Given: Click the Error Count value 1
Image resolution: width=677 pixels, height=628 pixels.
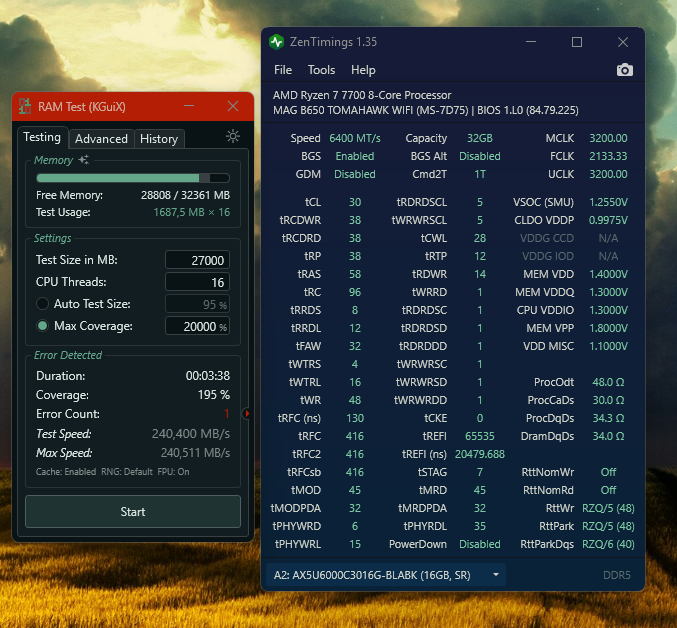Looking at the screenshot, I should 227,414.
